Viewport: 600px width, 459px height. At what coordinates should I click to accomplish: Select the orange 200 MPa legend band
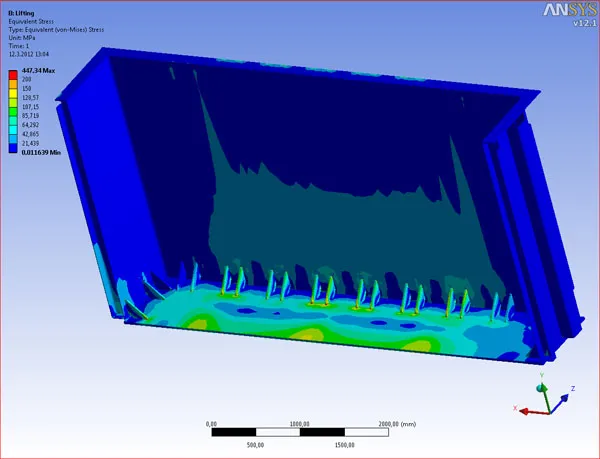[12, 85]
